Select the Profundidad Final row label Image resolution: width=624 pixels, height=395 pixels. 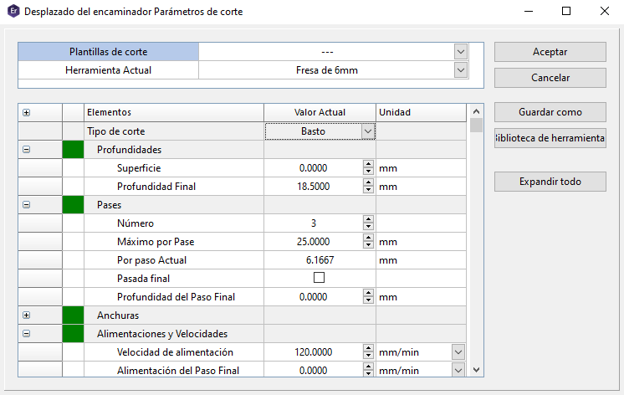point(156,186)
